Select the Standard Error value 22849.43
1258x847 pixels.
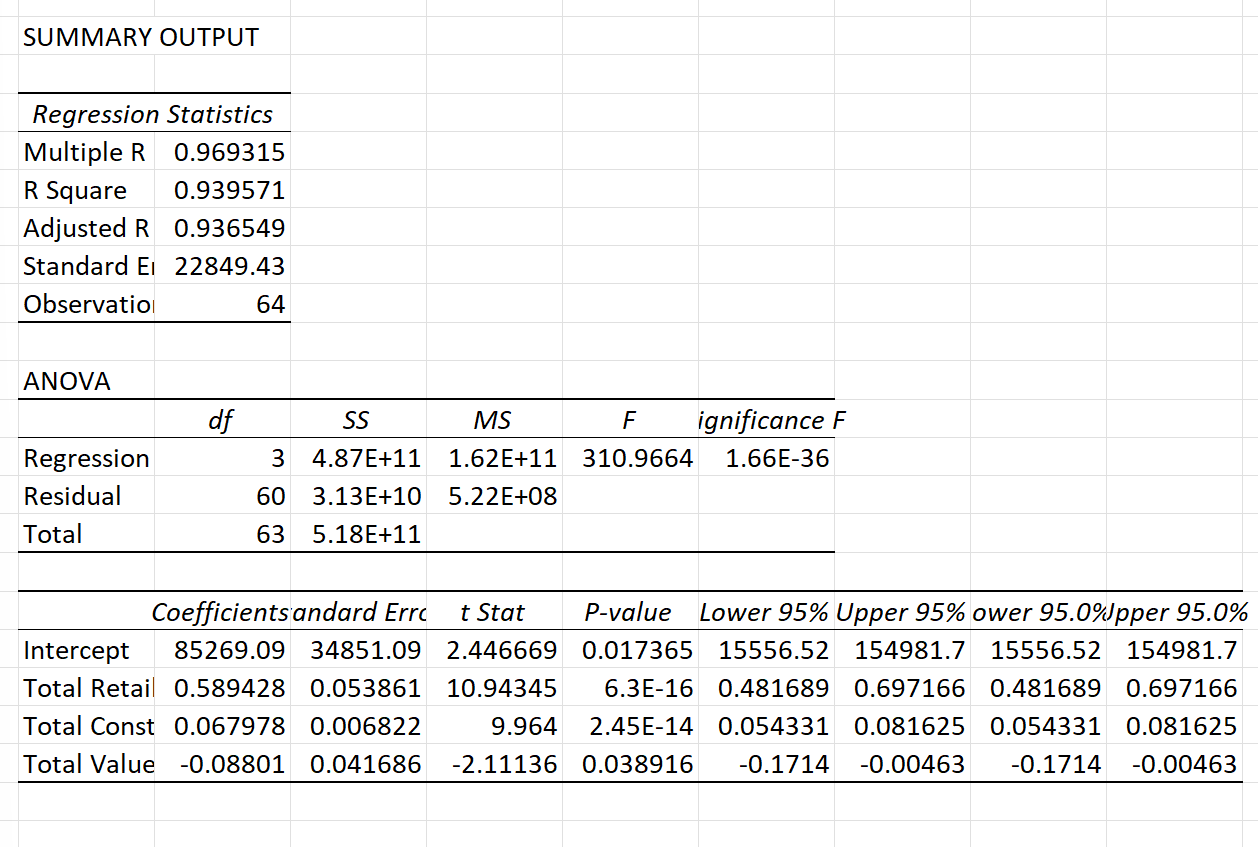coord(229,267)
